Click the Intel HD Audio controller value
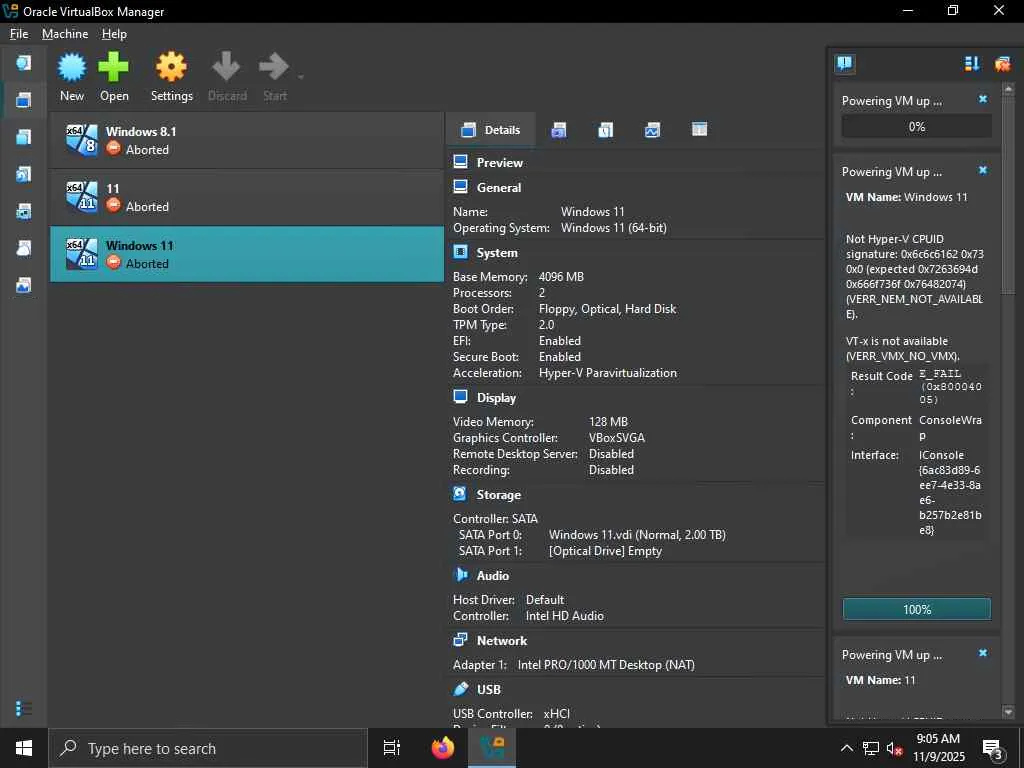Image resolution: width=1024 pixels, height=768 pixels. click(565, 616)
